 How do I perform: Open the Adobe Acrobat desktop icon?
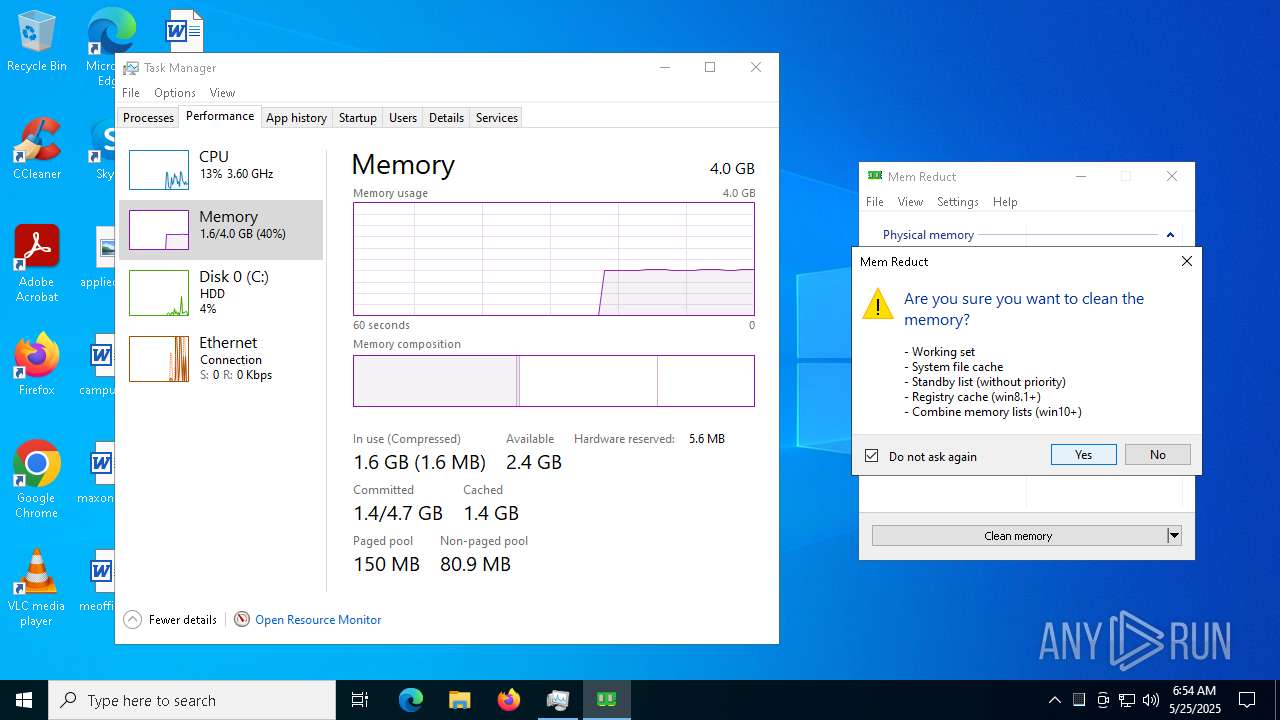pos(37,264)
